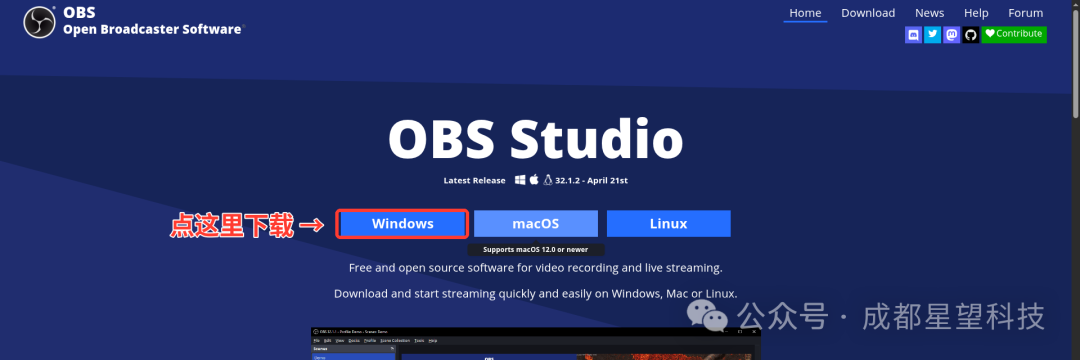Click the Linux penguin icon beside version
The height and width of the screenshot is (360, 1080).
pyautogui.click(x=548, y=180)
